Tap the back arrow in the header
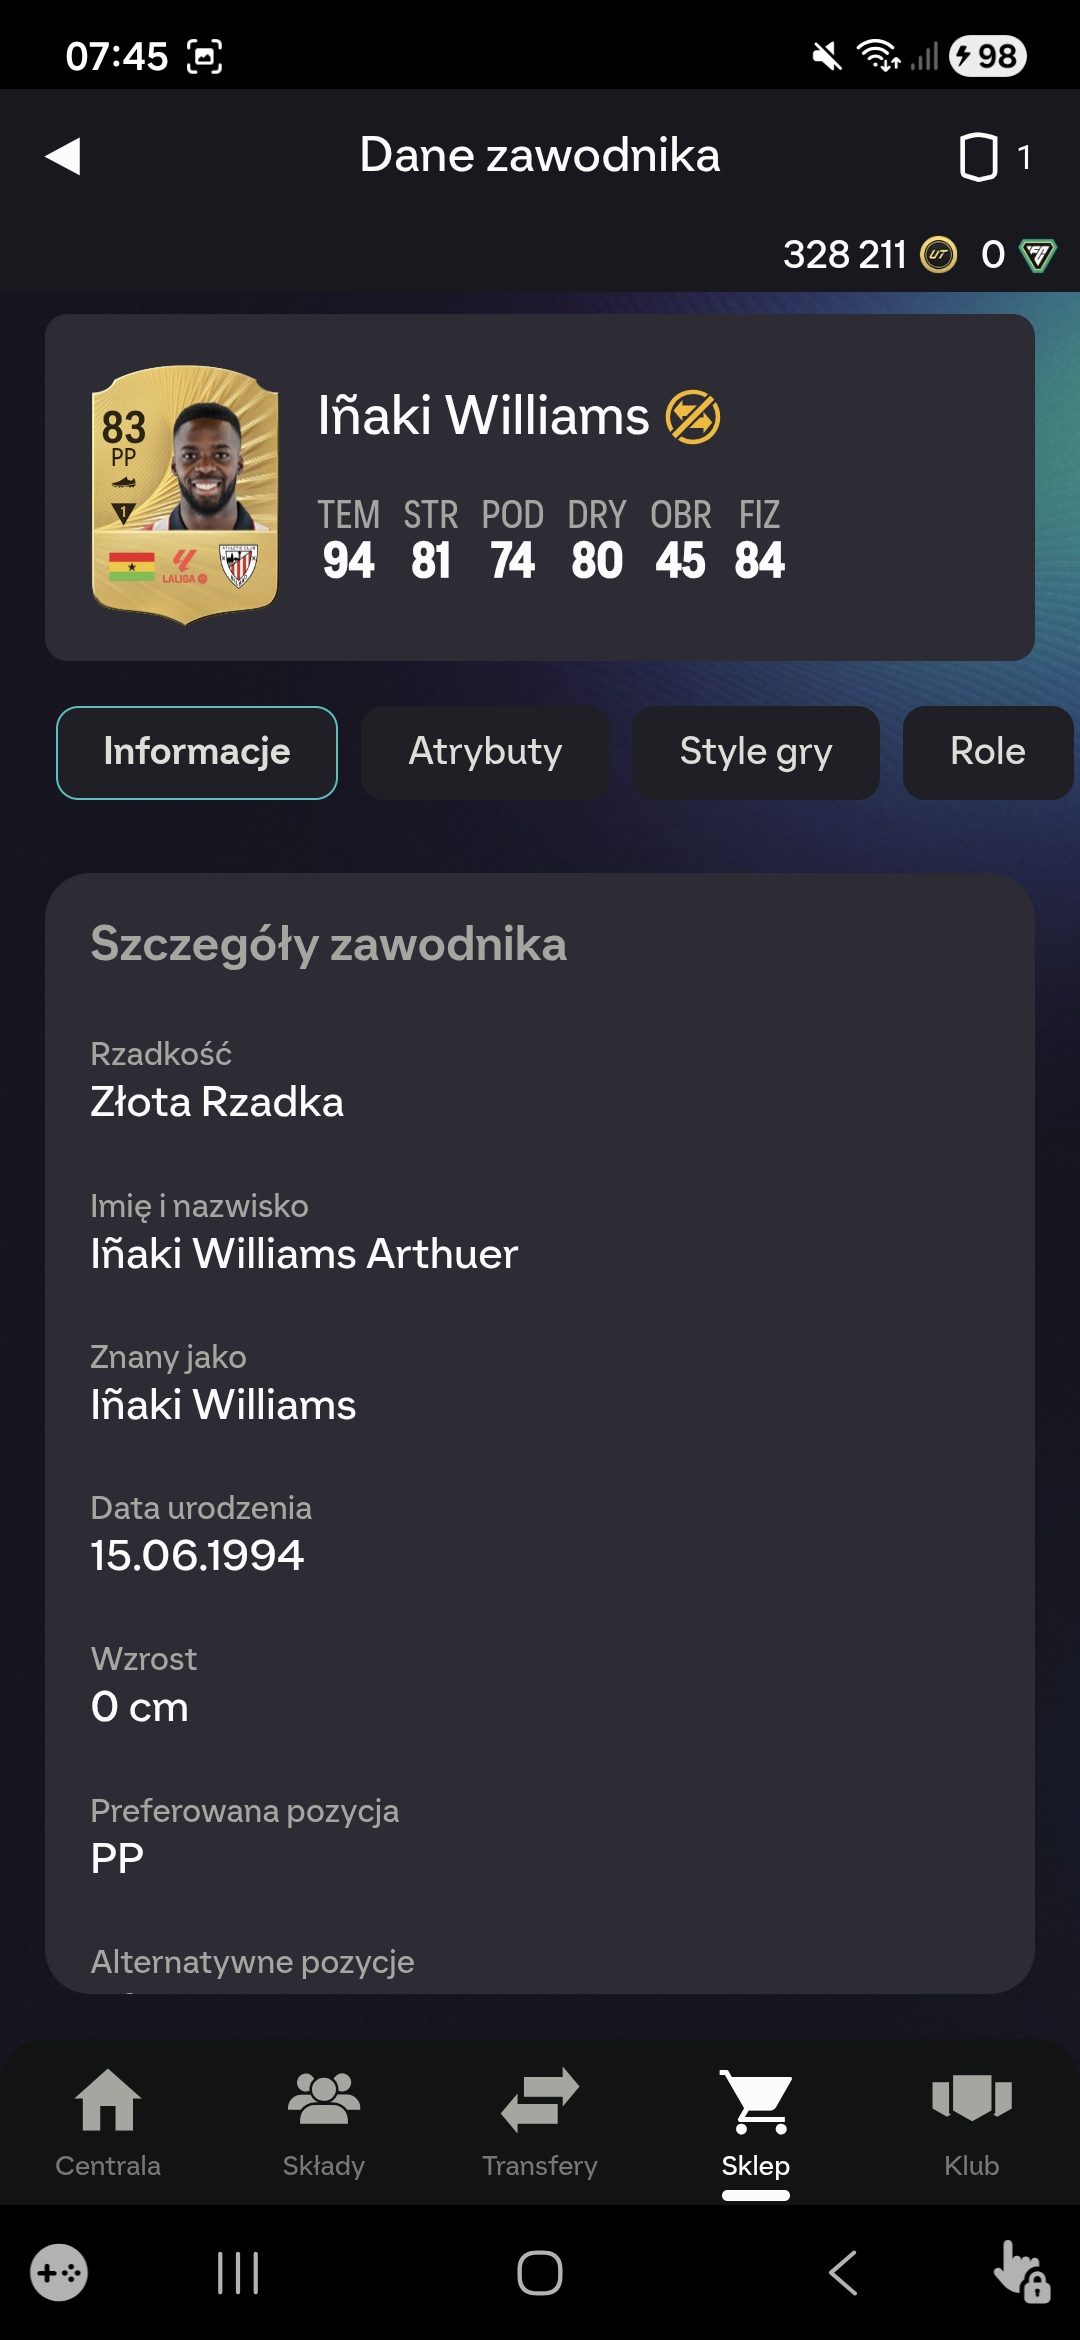 (63, 156)
